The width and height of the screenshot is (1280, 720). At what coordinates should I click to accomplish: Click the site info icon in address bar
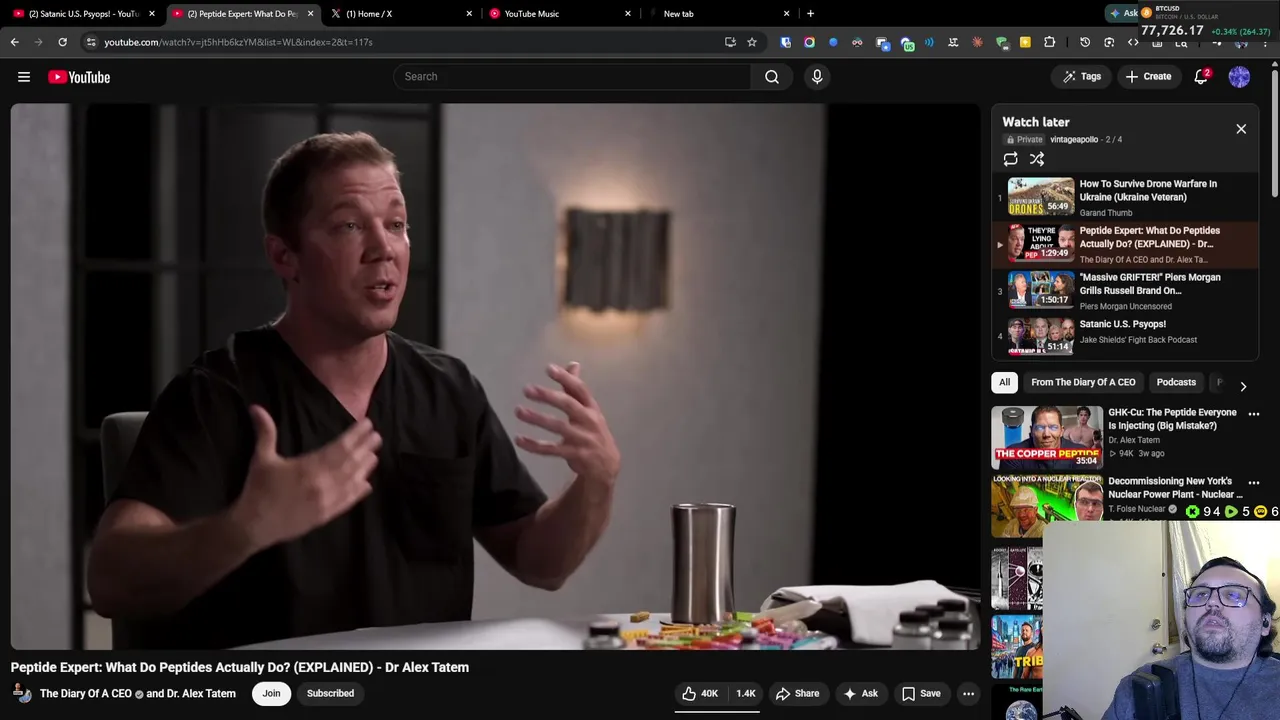(x=91, y=42)
